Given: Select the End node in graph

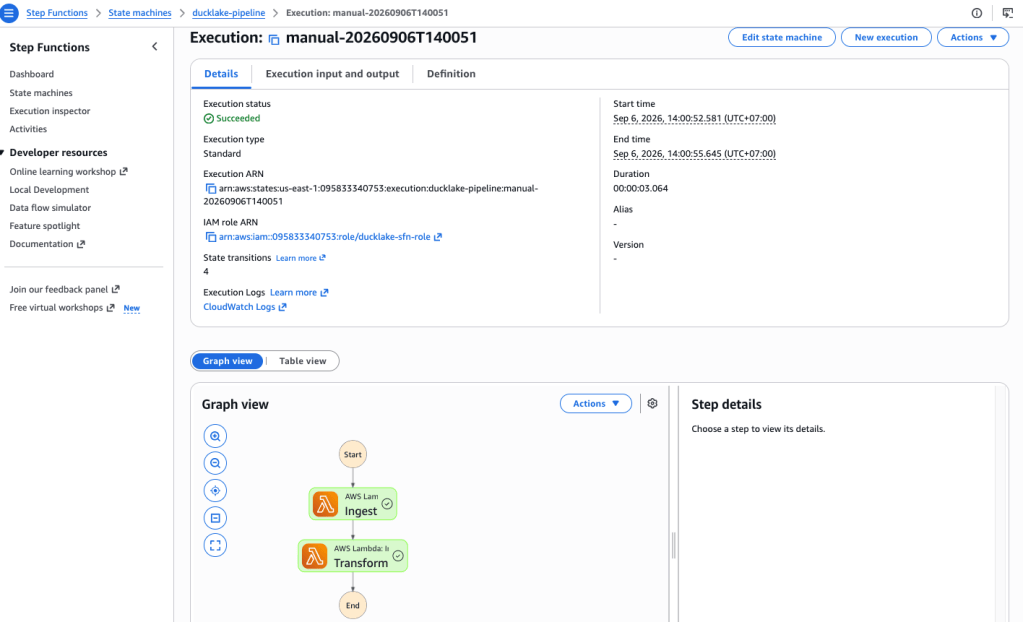Looking at the screenshot, I should 352,605.
